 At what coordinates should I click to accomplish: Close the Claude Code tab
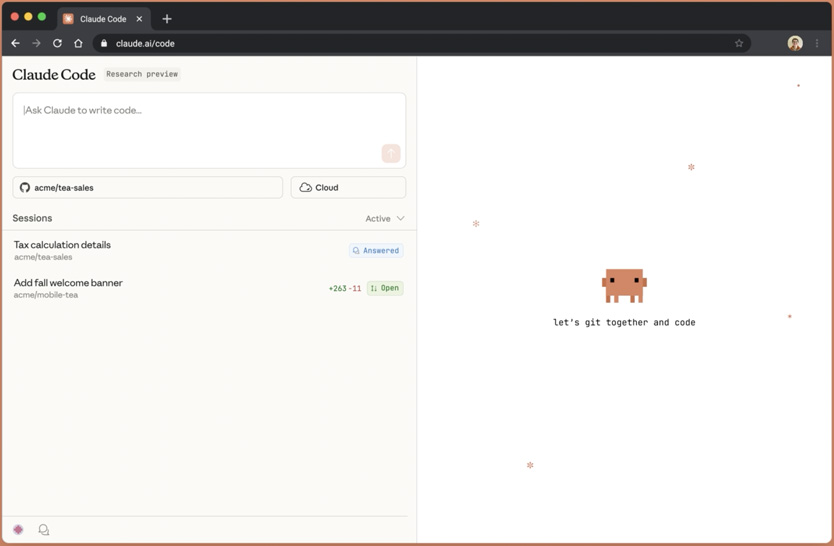coord(139,19)
